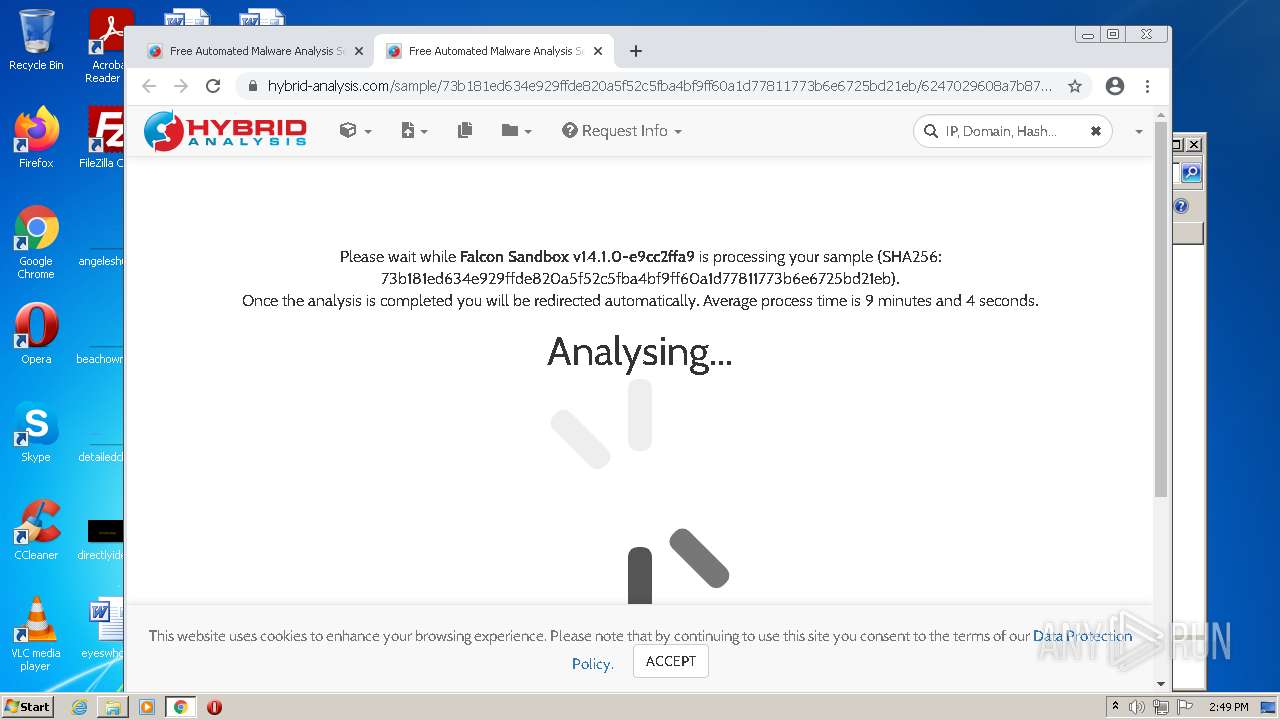Focus the IP, Domain, Hash search field
The height and width of the screenshot is (720, 1280).
(1012, 131)
